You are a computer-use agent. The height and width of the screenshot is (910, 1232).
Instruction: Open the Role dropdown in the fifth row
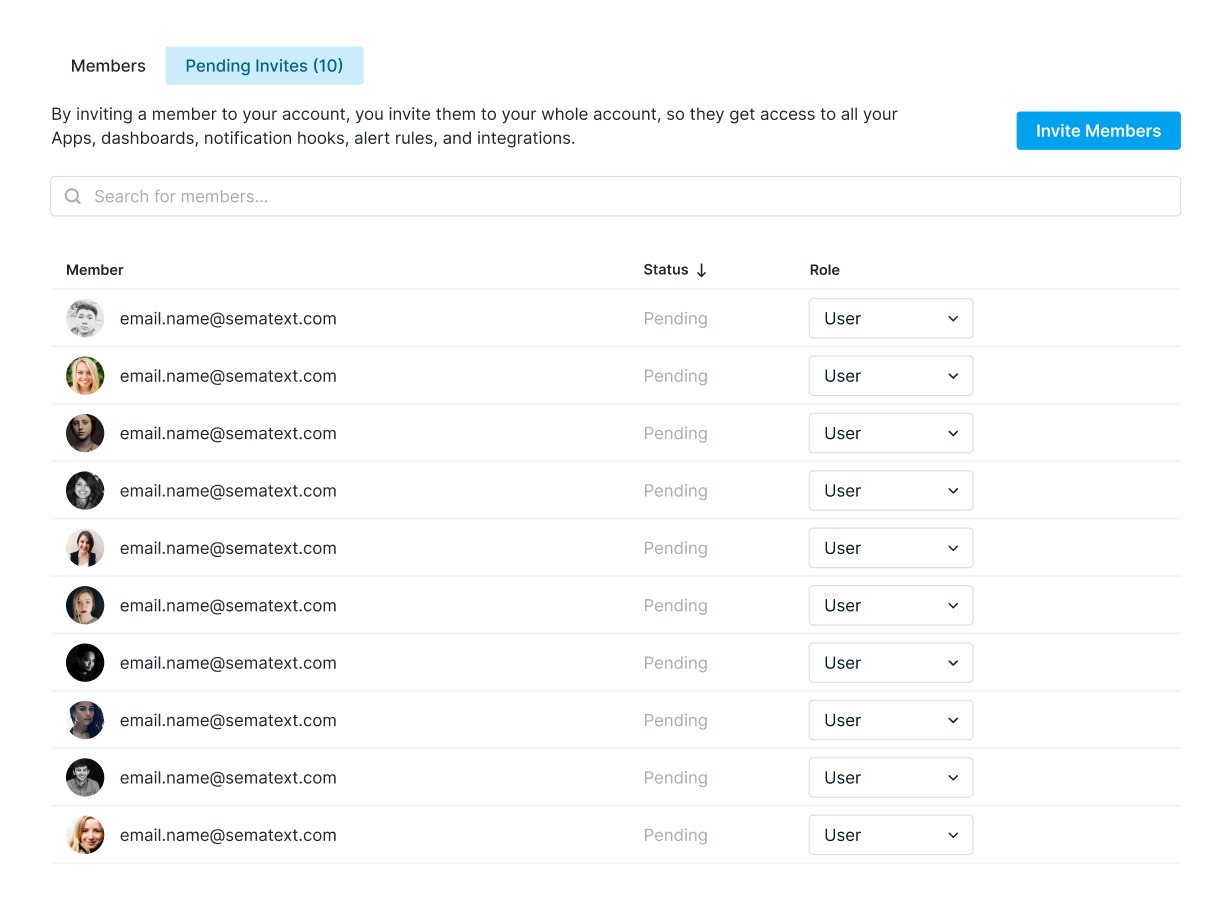(x=891, y=548)
